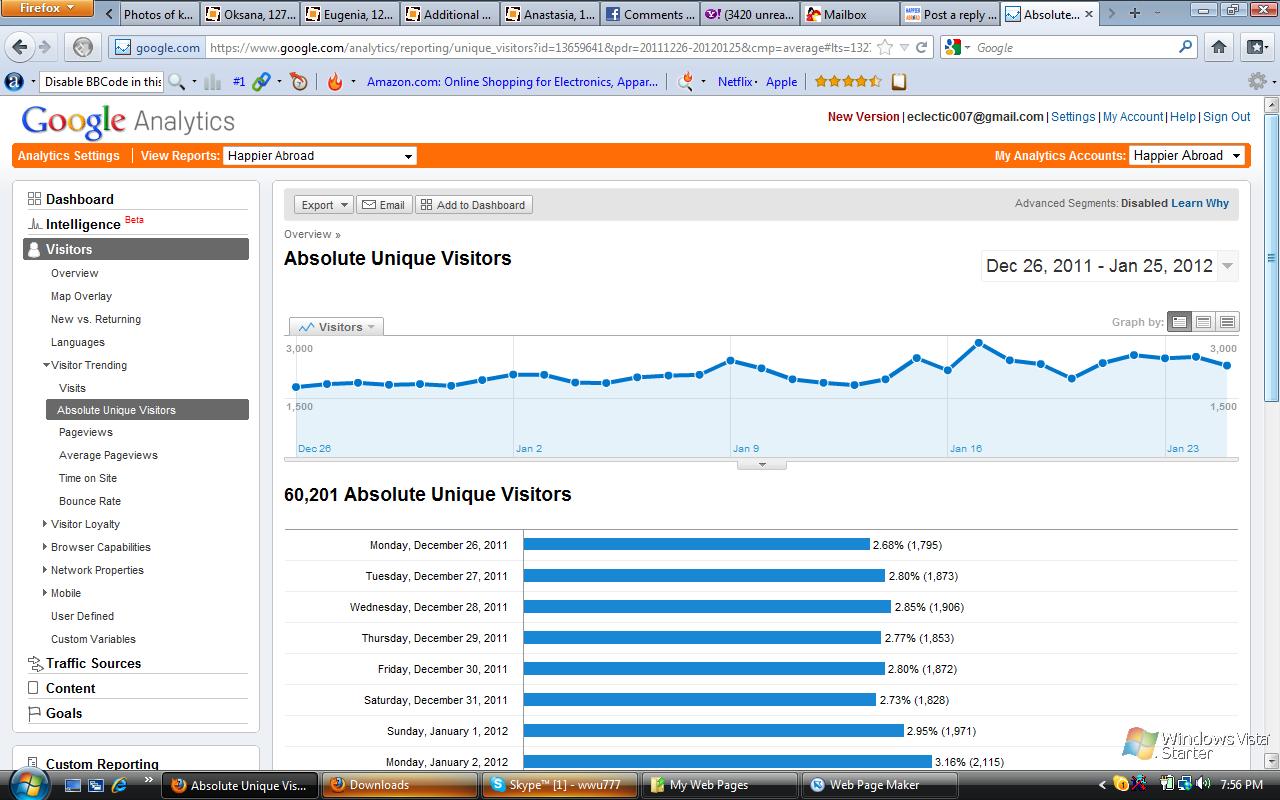Reload the current page
This screenshot has width=1280, height=800.
[921, 47]
